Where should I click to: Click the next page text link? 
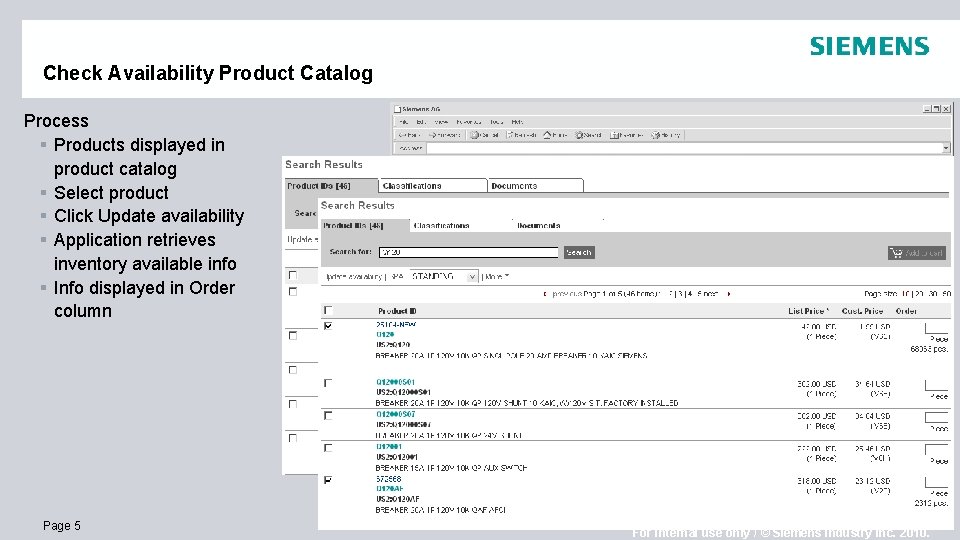[x=711, y=294]
